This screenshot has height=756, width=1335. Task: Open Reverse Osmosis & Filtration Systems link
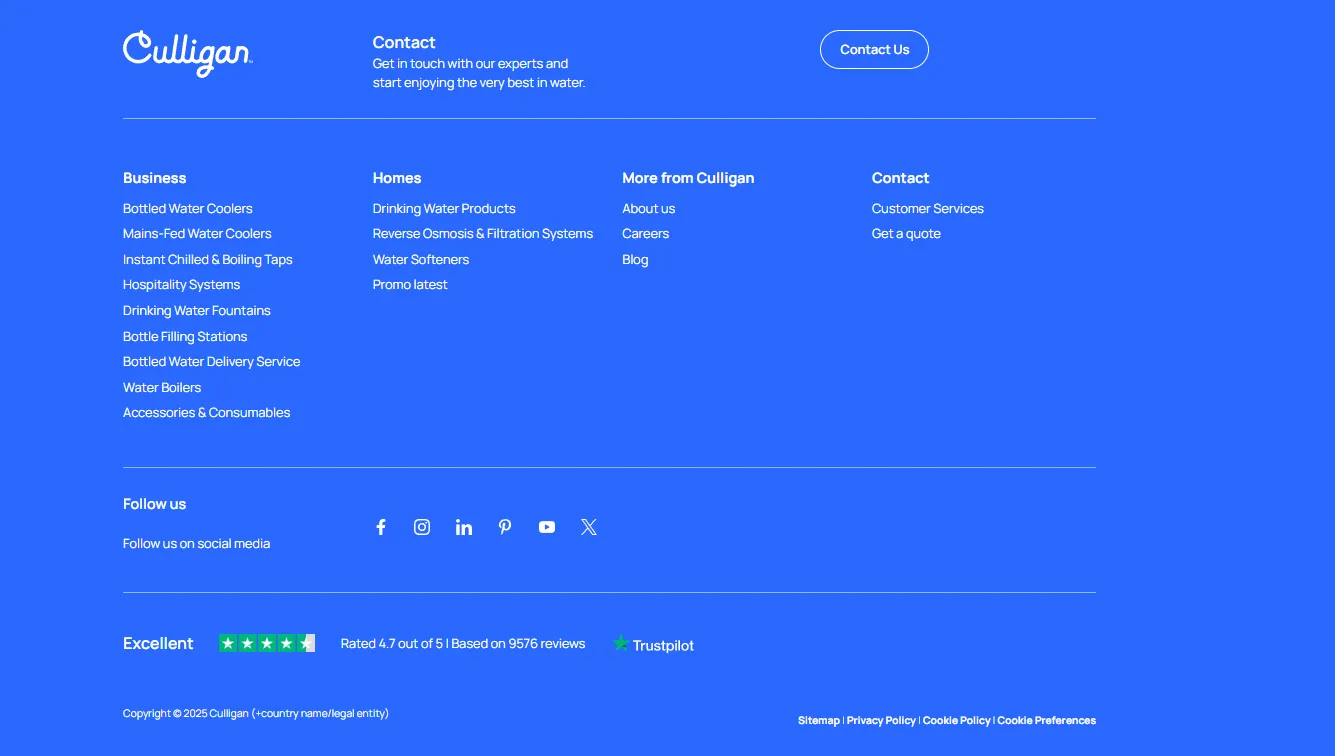pyautogui.click(x=483, y=234)
